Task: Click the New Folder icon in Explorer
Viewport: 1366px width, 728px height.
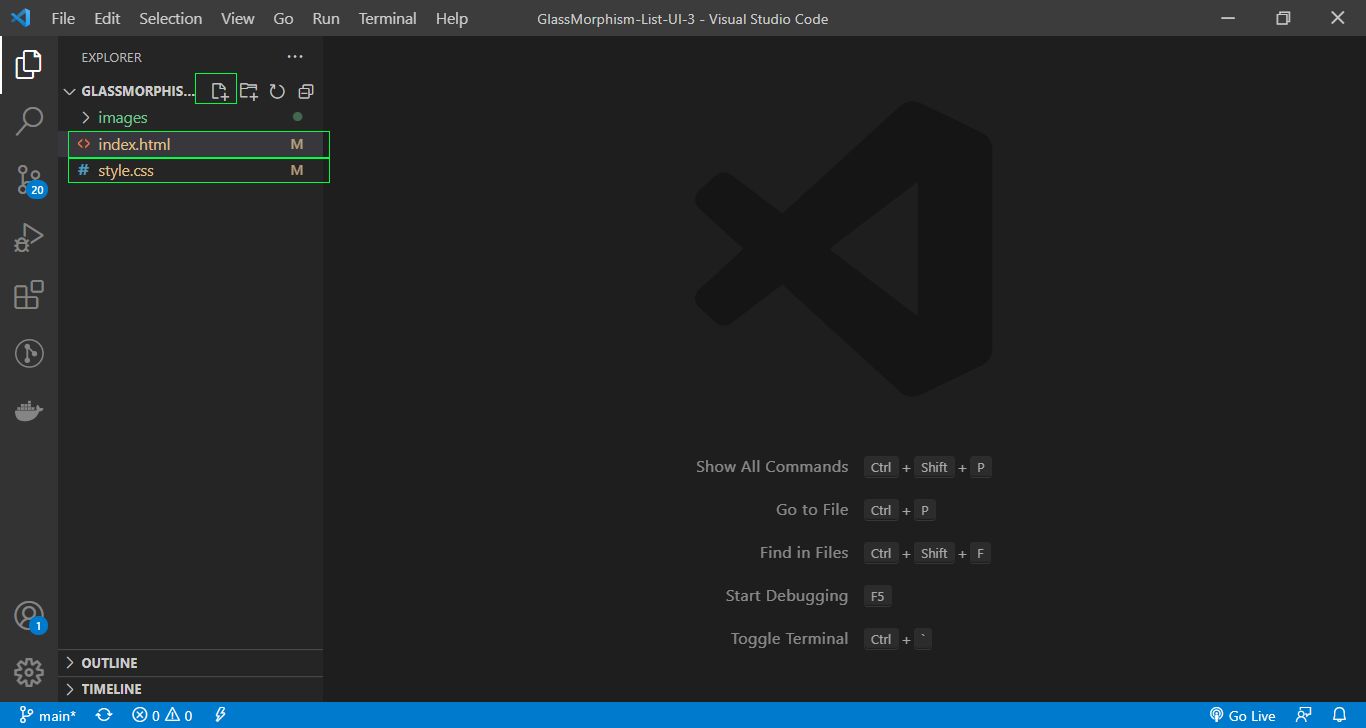Action: [x=249, y=91]
